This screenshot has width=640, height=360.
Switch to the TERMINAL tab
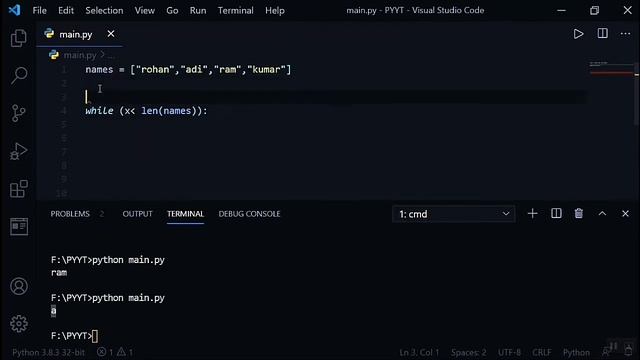tap(185, 214)
